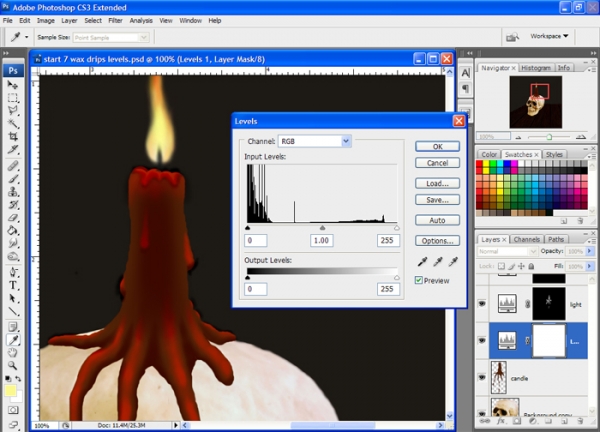The image size is (600, 432).
Task: Select the Path Selection tool
Action: click(x=13, y=298)
